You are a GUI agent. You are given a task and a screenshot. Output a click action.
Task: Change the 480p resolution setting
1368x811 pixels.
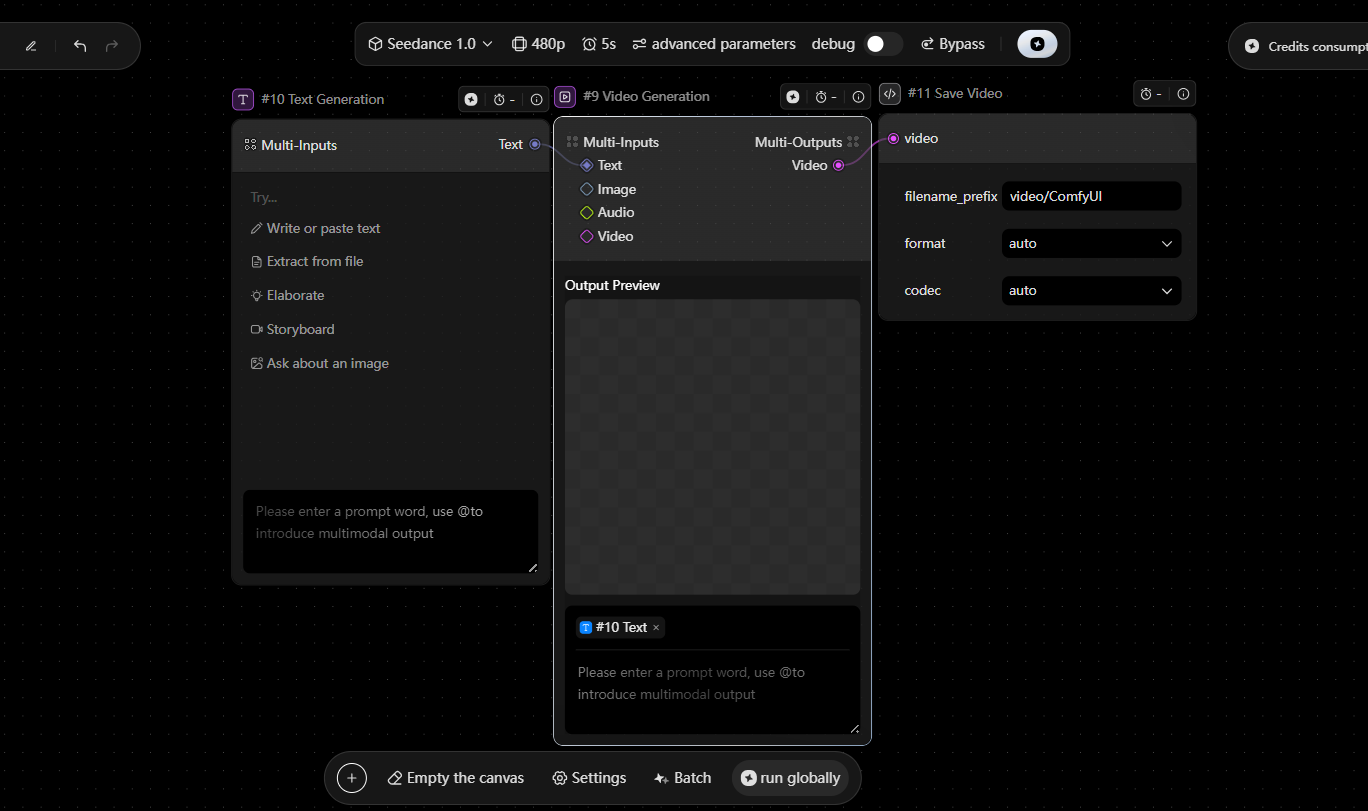538,44
